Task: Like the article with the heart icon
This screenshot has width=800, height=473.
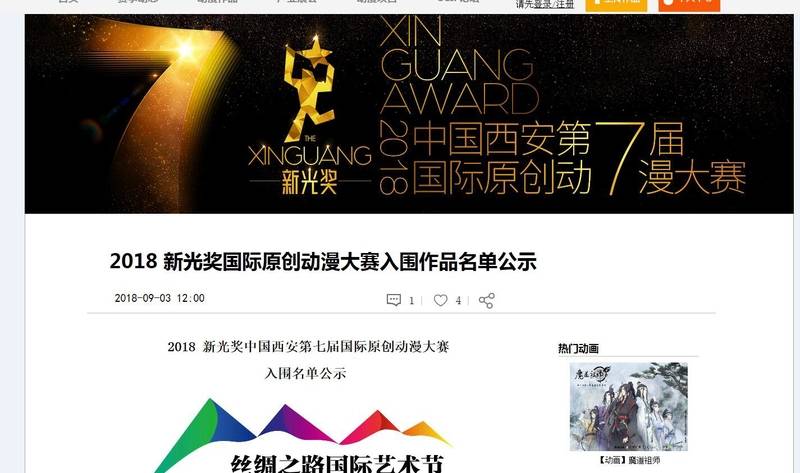Action: (x=440, y=300)
